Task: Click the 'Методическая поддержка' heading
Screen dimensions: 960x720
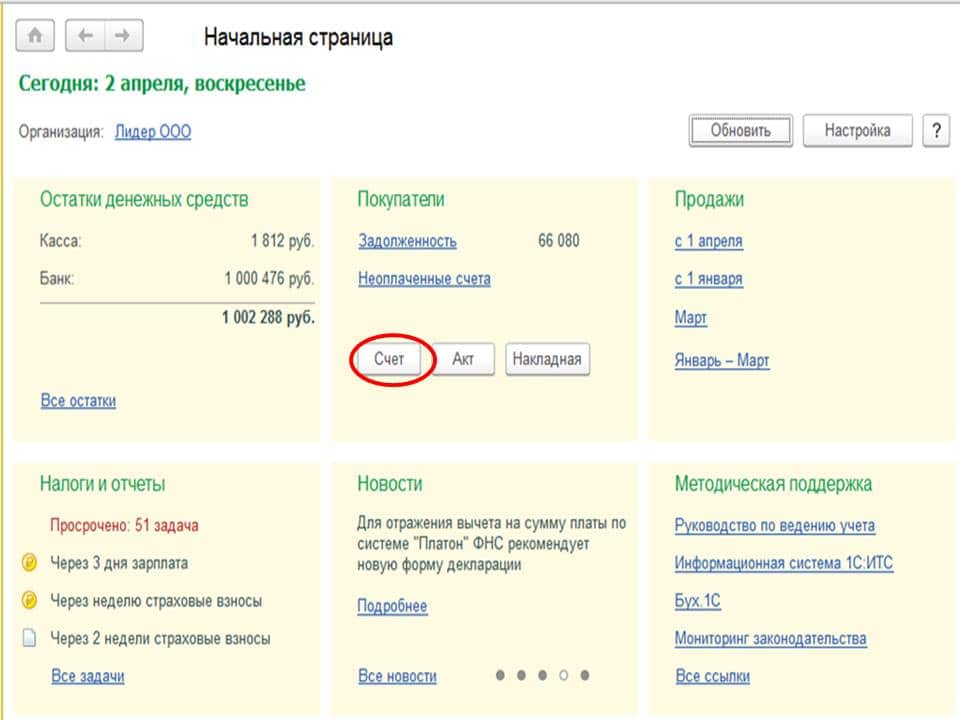Action: [773, 484]
